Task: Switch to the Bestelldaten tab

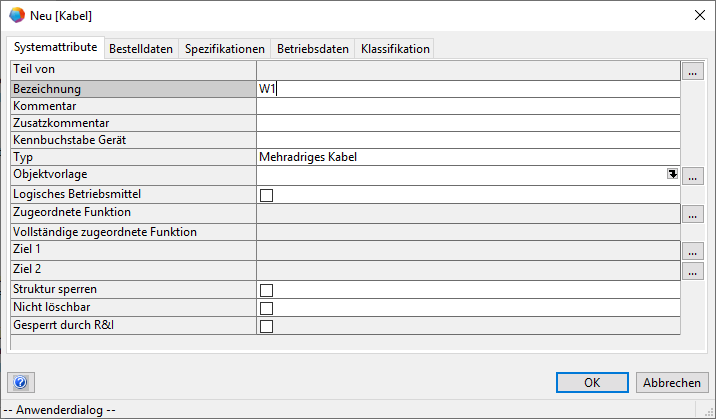Action: (141, 49)
